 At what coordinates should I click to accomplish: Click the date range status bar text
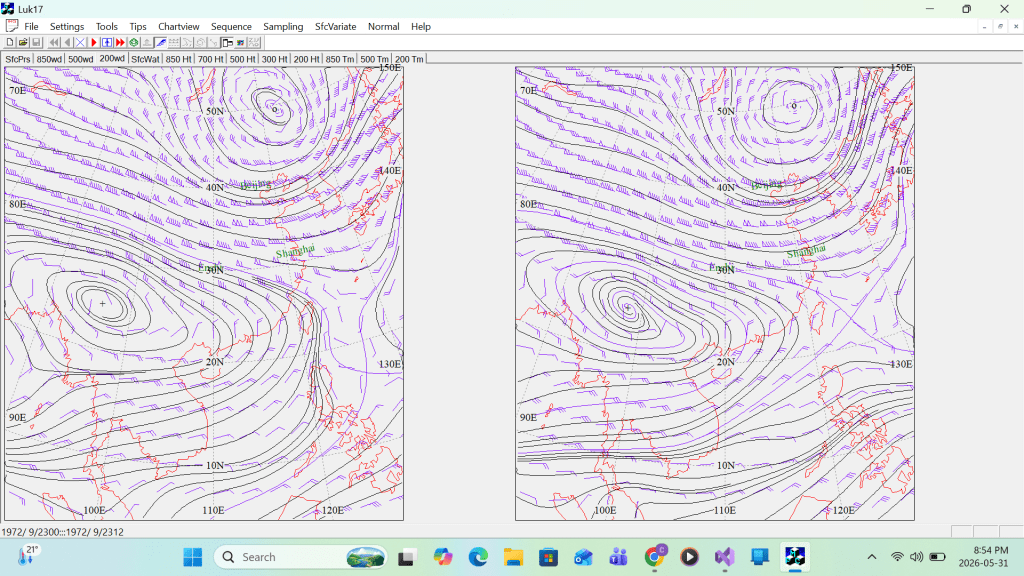63,532
